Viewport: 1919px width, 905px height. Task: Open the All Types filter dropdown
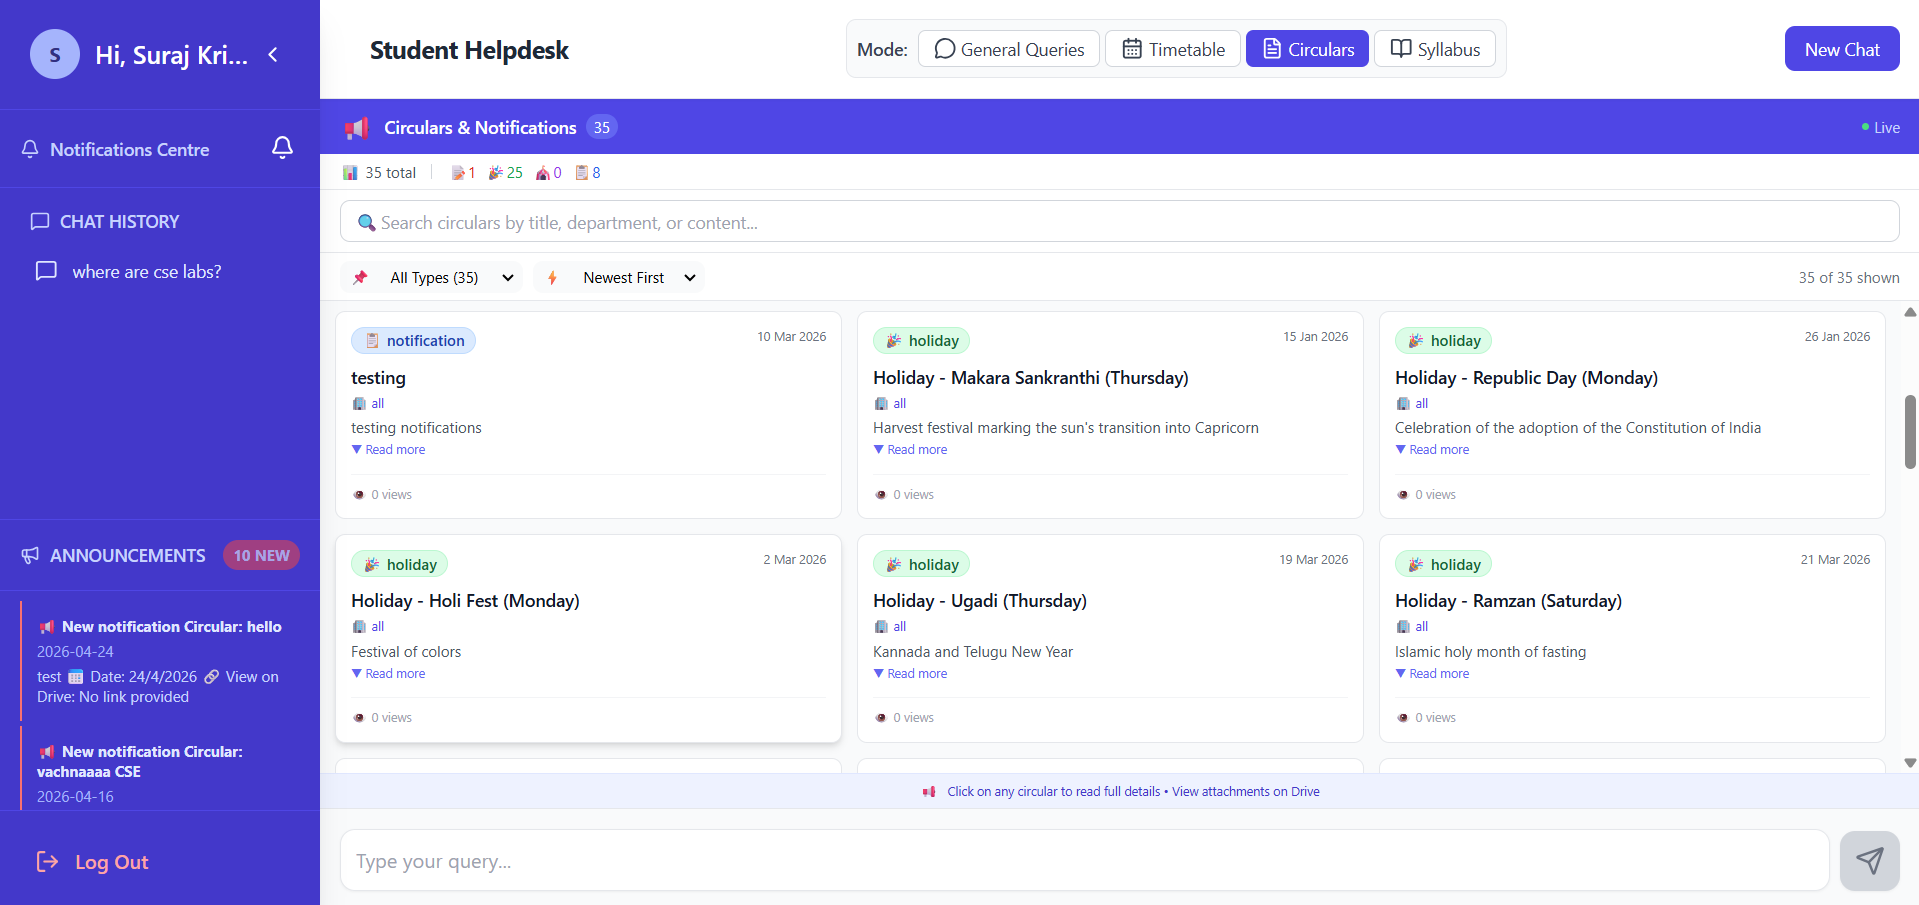click(x=434, y=277)
